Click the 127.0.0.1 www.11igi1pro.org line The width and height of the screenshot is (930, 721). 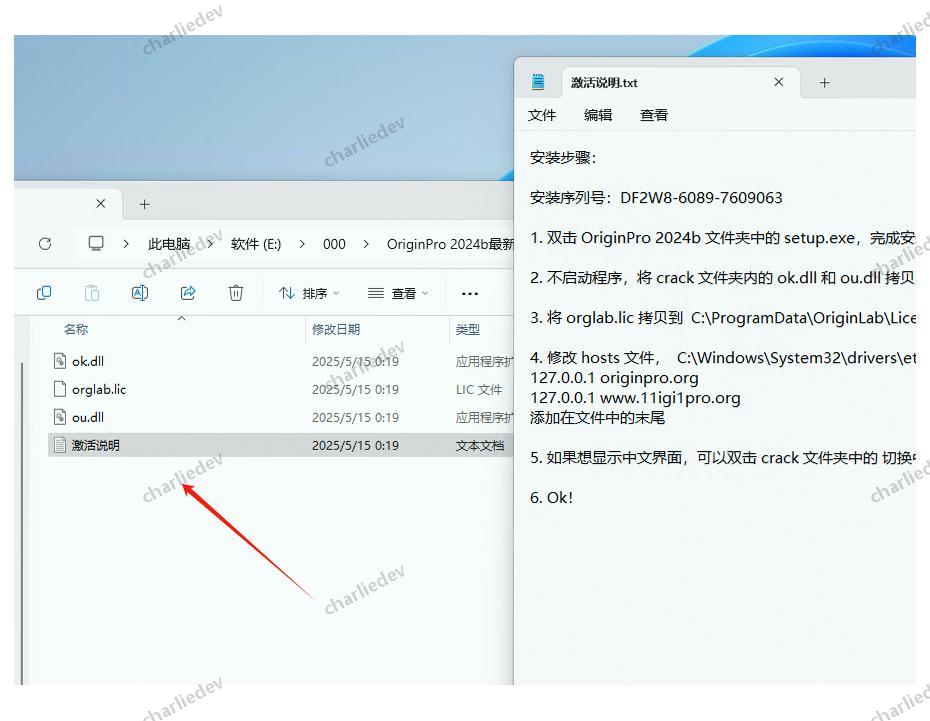click(635, 398)
